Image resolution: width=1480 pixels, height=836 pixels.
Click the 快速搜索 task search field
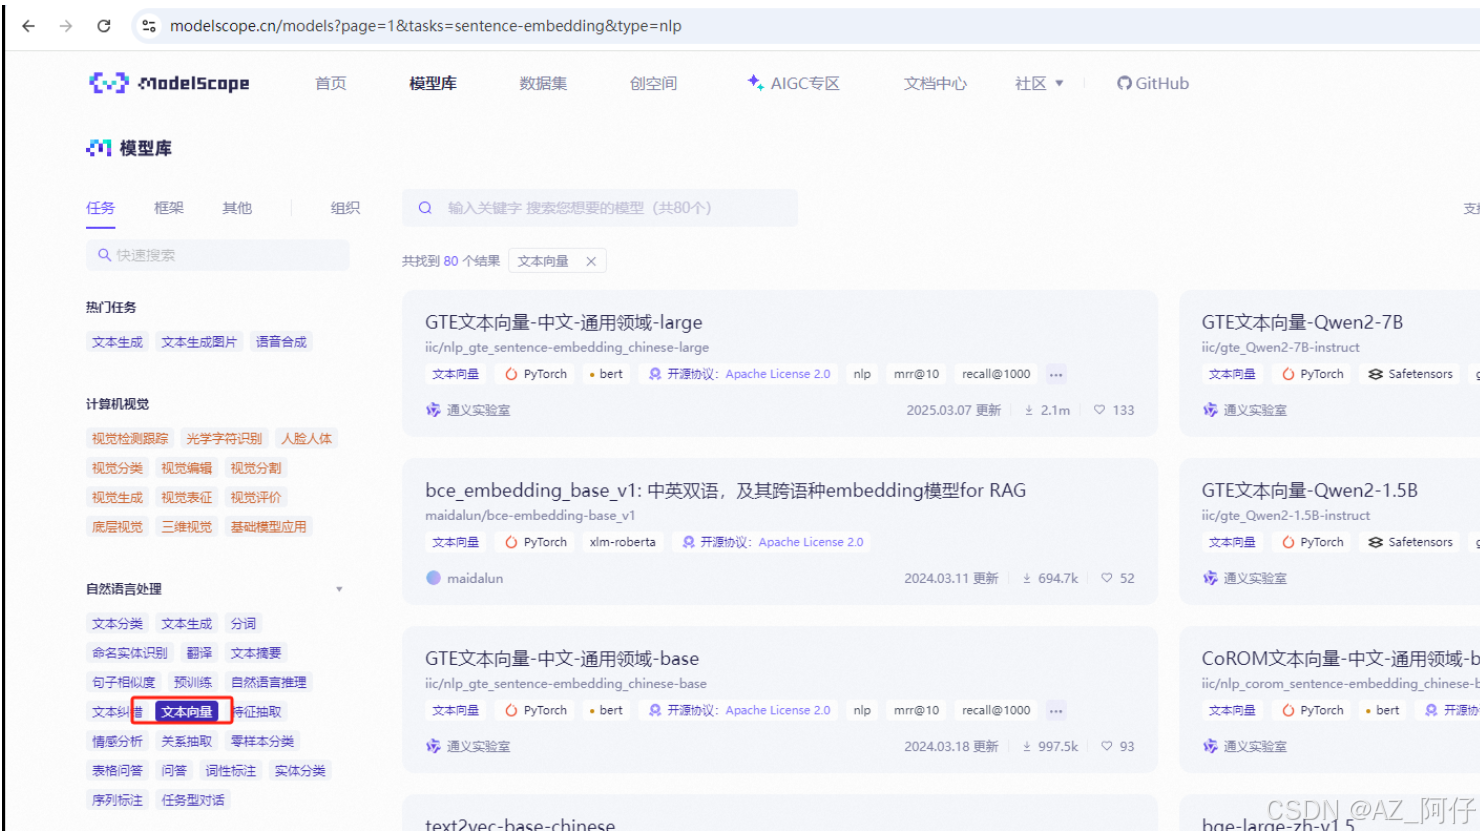click(x=218, y=255)
